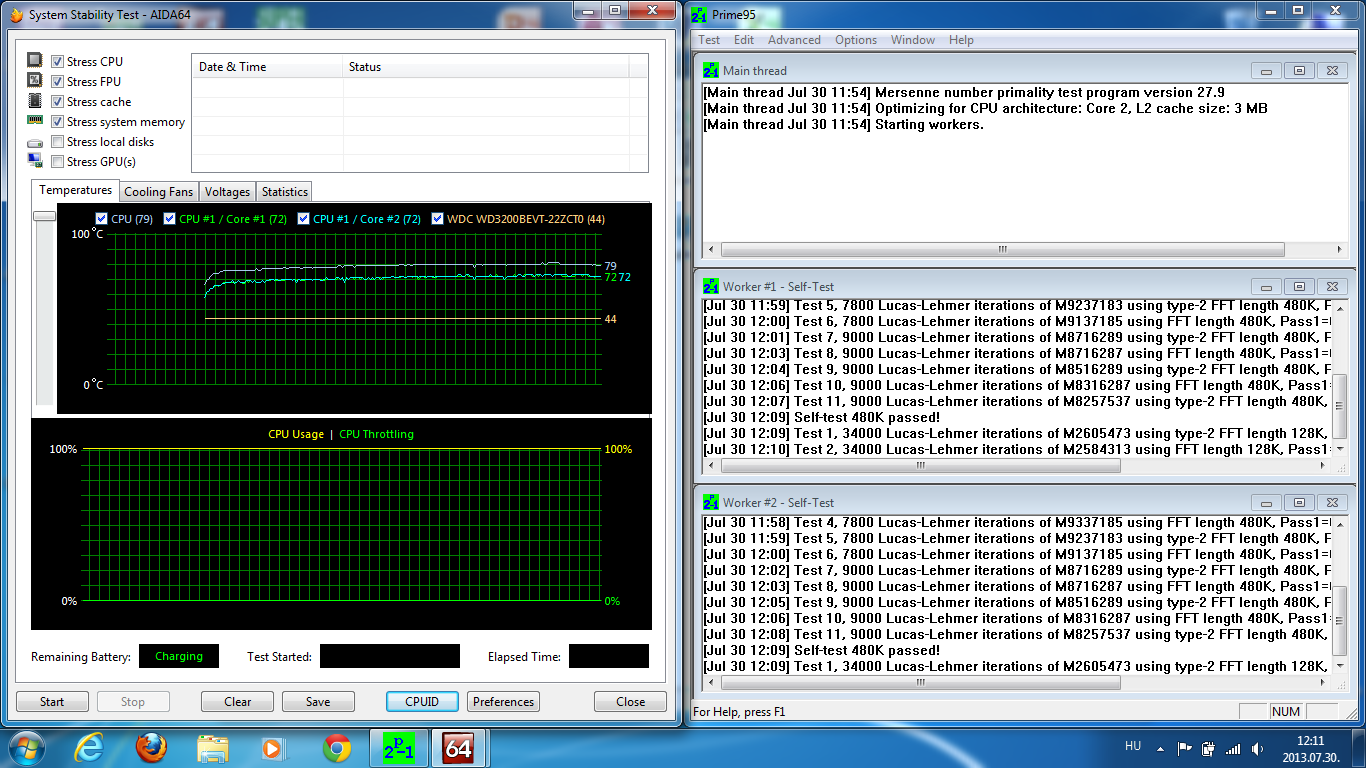
Task: Launch Firefox from the taskbar
Action: click(x=151, y=748)
